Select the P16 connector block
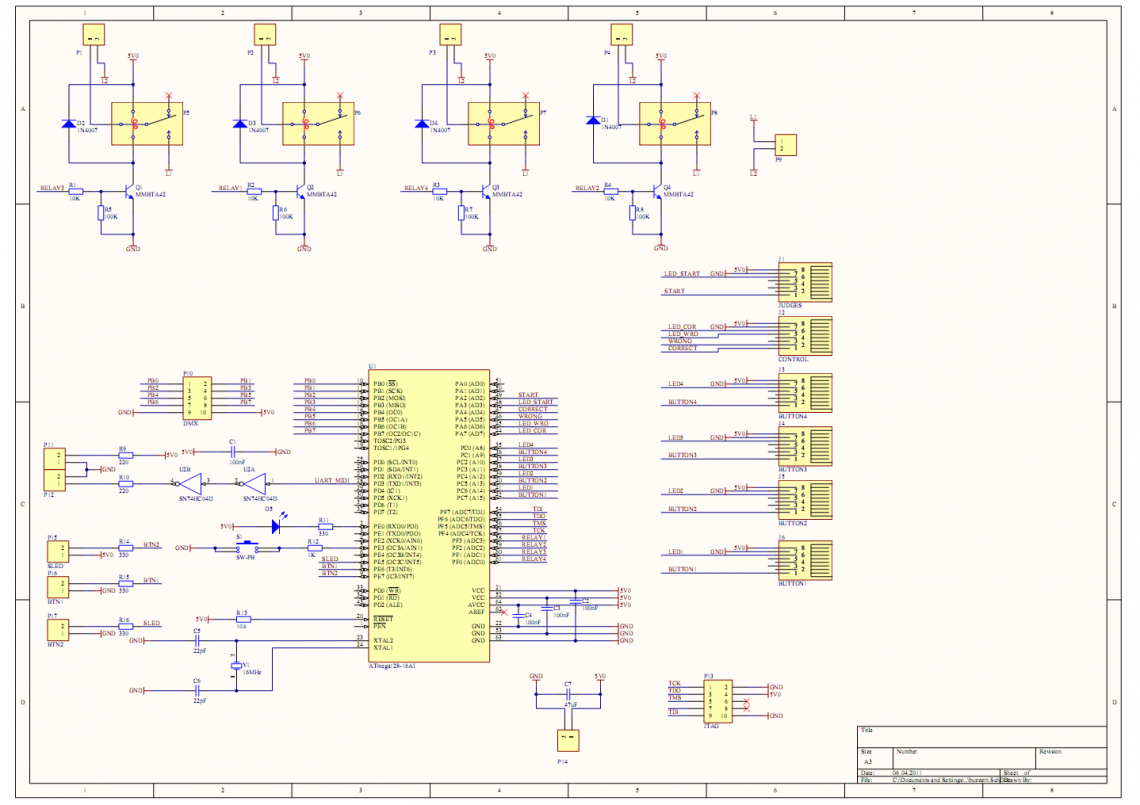This screenshot has width=1140, height=805. [x=57, y=587]
